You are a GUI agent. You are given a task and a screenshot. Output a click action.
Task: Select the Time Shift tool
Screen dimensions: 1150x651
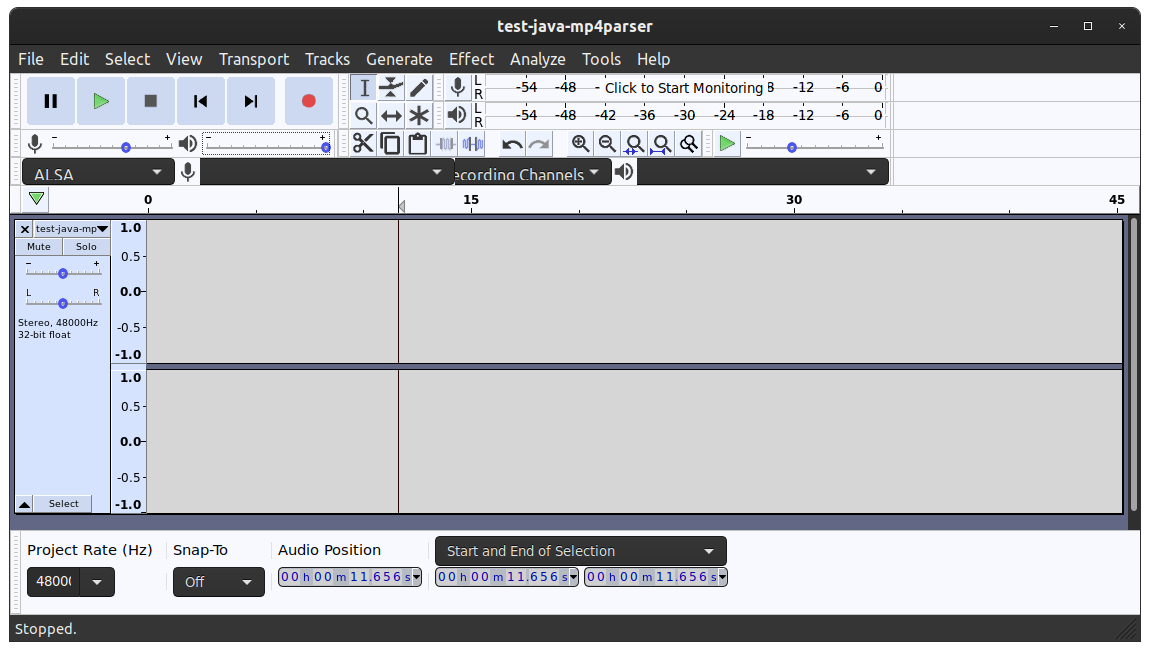tap(391, 115)
